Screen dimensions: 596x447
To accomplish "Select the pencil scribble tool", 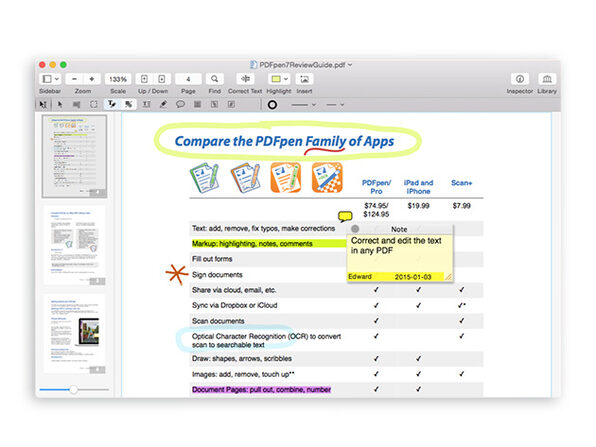I will (x=163, y=104).
